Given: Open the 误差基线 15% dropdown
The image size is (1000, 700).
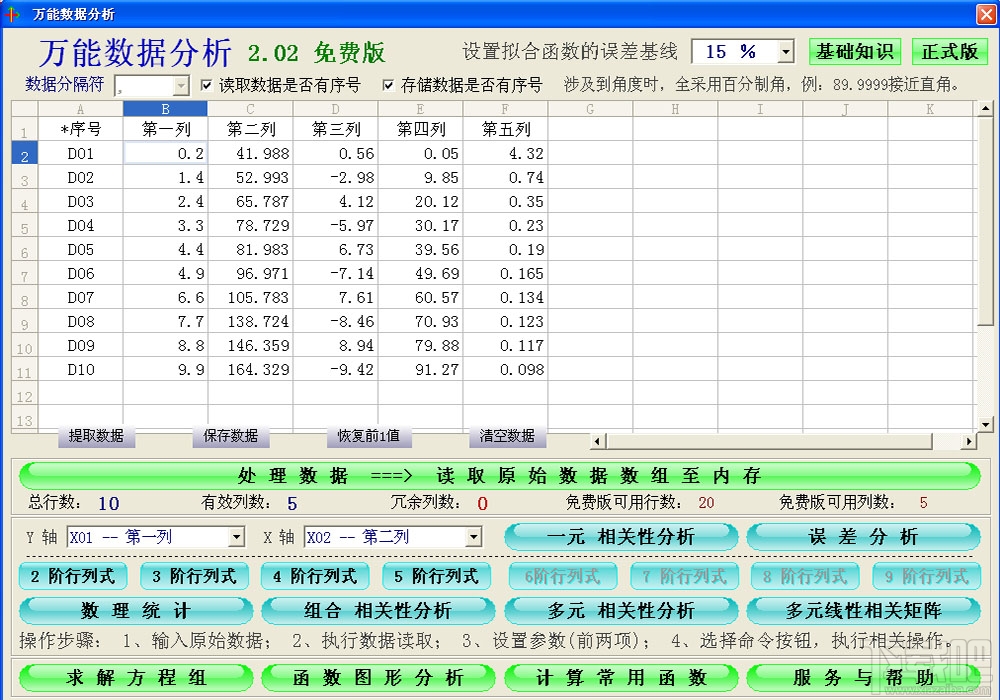Looking at the screenshot, I should coord(786,52).
